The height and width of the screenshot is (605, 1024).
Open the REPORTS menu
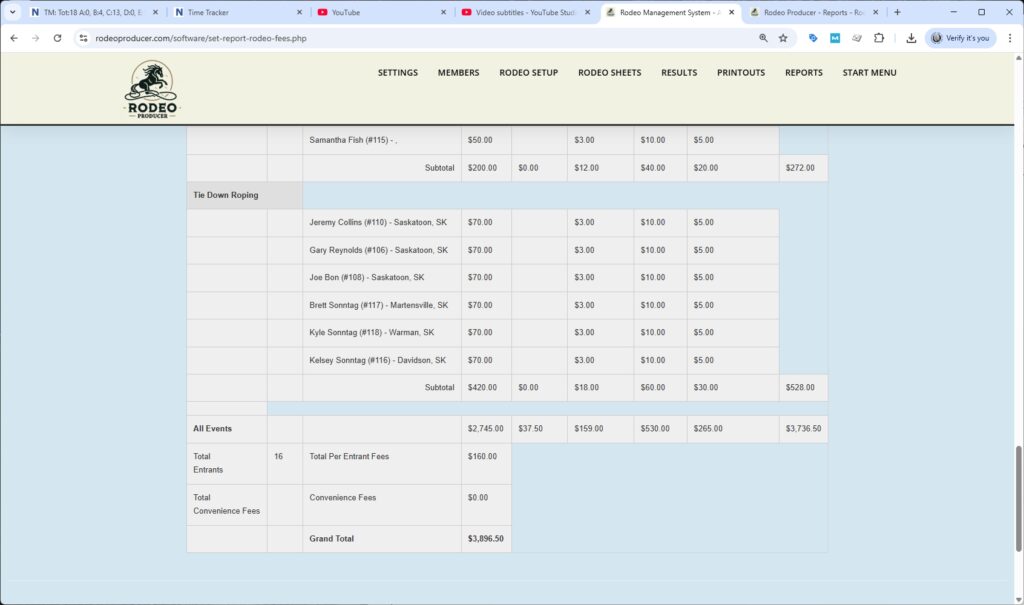click(804, 72)
